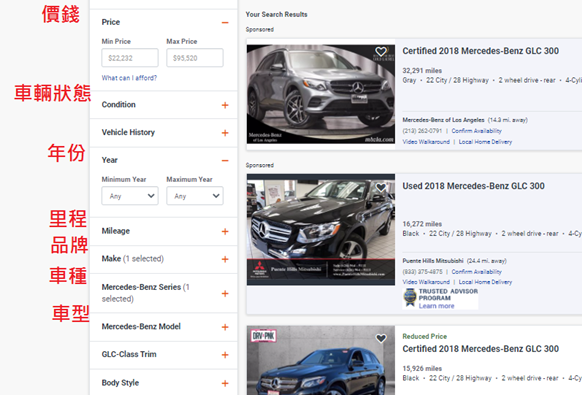Expand the Body Style filter
Image resolution: width=582 pixels, height=395 pixels.
[225, 383]
